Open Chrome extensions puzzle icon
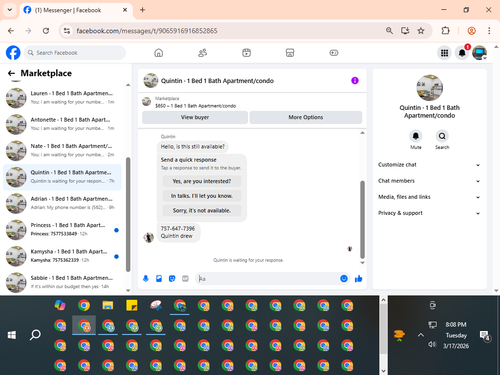Screen dimensions: 500x375 tap(445, 31)
